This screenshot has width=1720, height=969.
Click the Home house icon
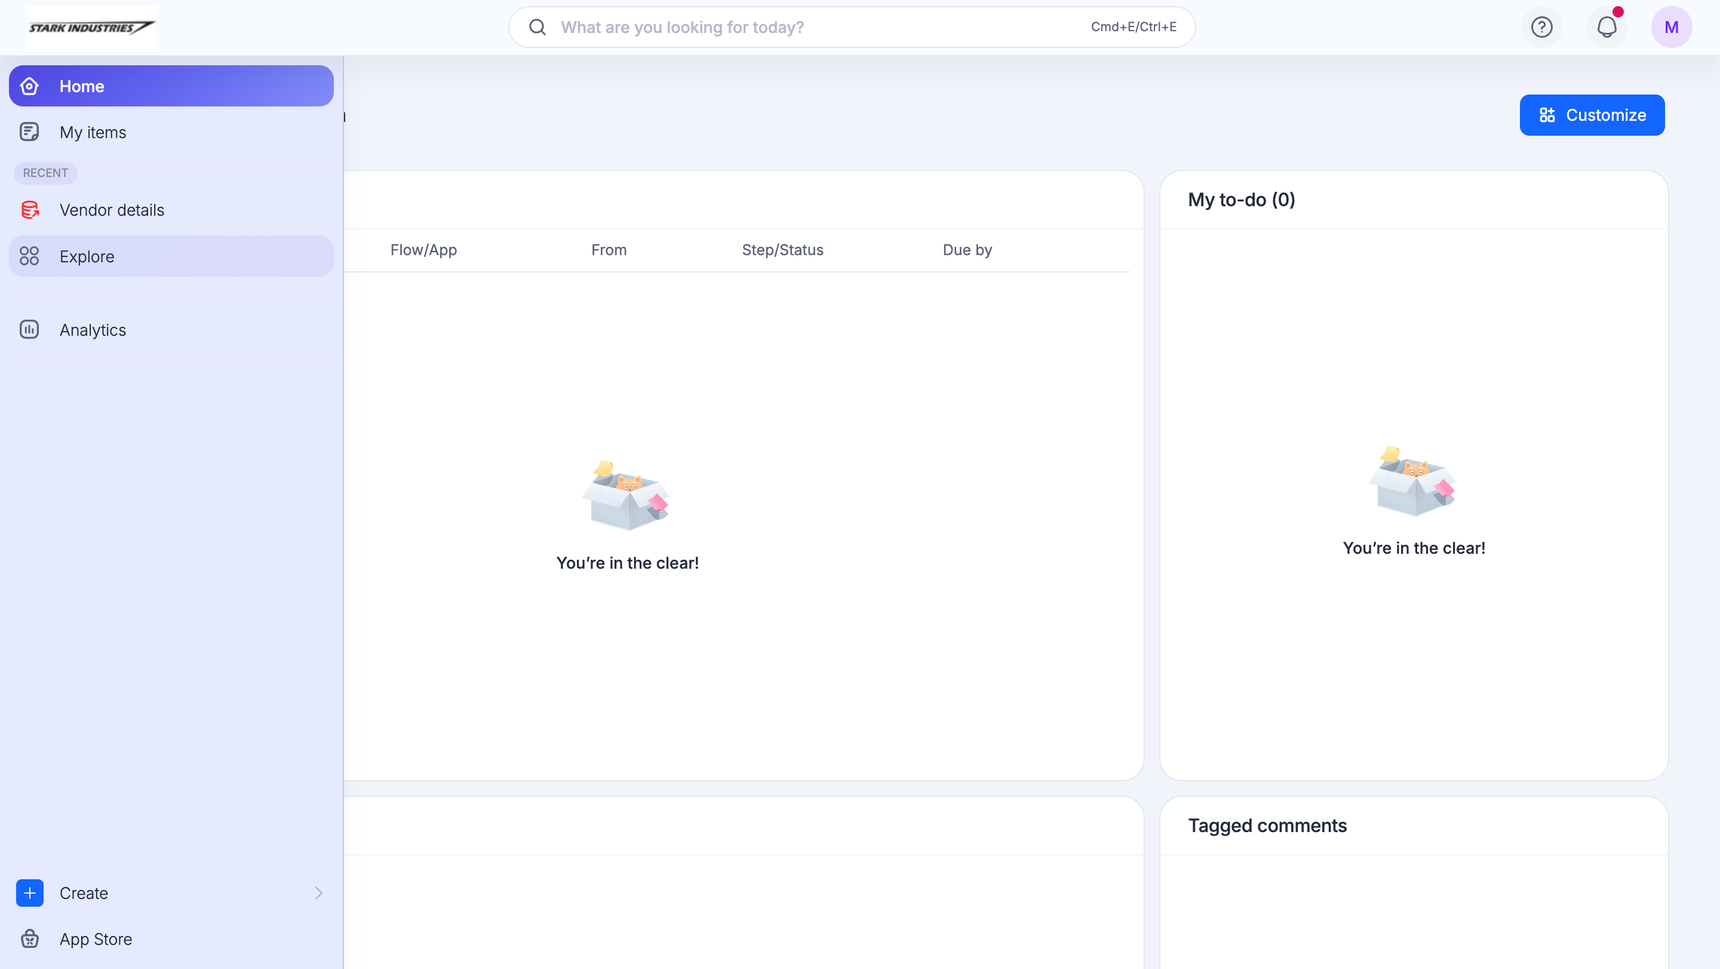point(30,86)
